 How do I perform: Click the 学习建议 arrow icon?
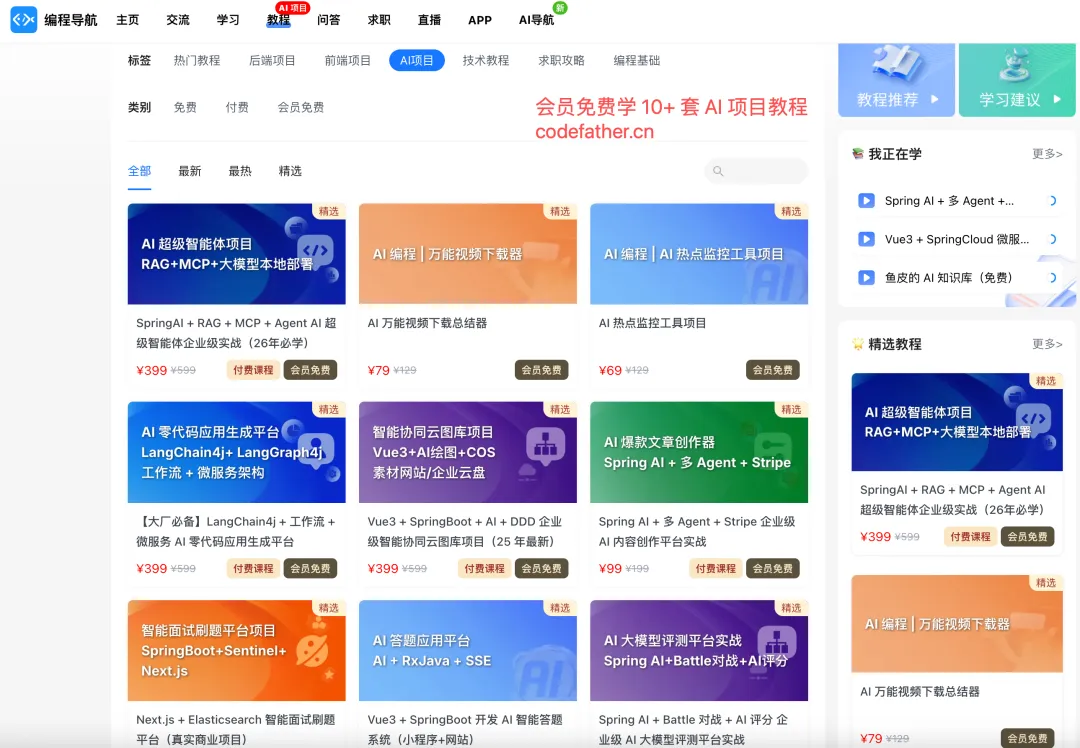(x=1057, y=99)
